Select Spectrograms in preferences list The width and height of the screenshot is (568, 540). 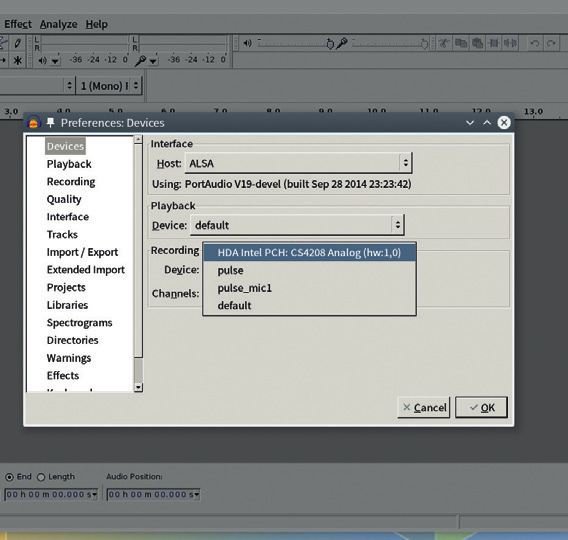[79, 322]
